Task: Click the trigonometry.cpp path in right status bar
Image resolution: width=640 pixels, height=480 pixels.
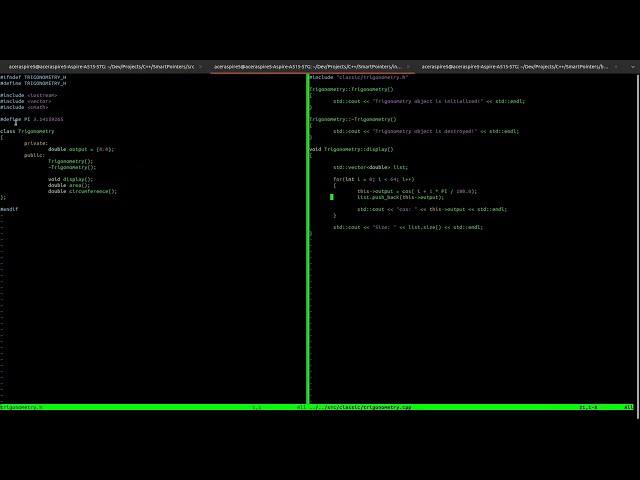Action: [360, 407]
